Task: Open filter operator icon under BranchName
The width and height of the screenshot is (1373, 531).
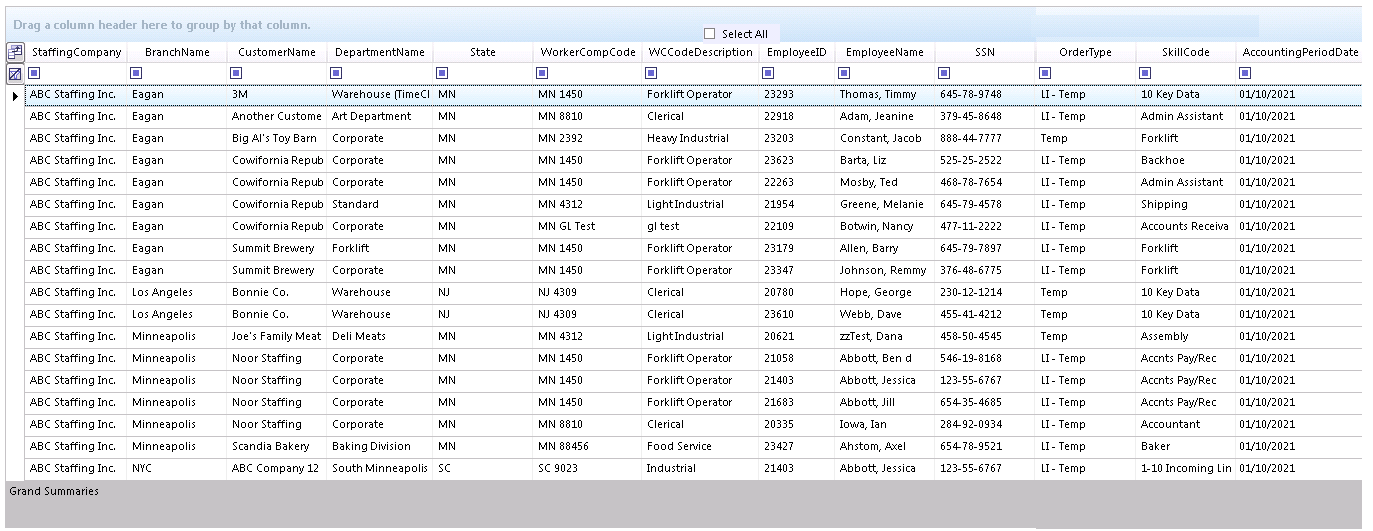Action: coord(137,73)
